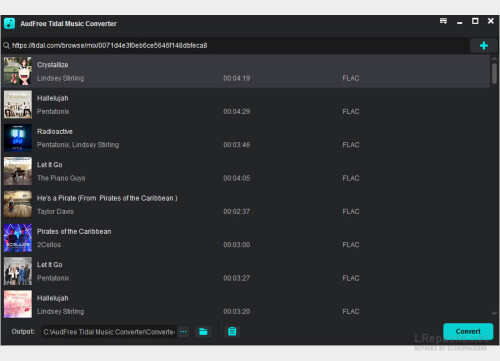500x361 pixels.
Task: Click the plus icon to add URL
Action: [484, 46]
